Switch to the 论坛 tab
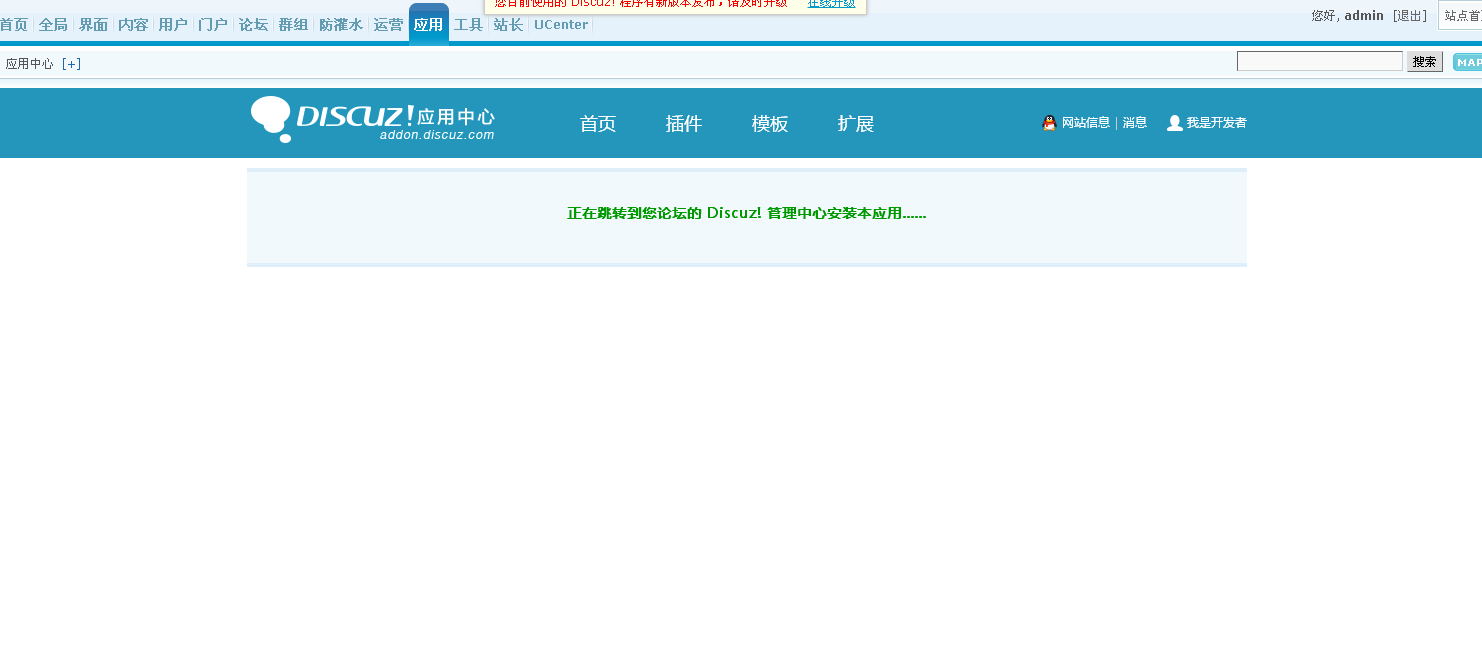The width and height of the screenshot is (1482, 654). [253, 25]
